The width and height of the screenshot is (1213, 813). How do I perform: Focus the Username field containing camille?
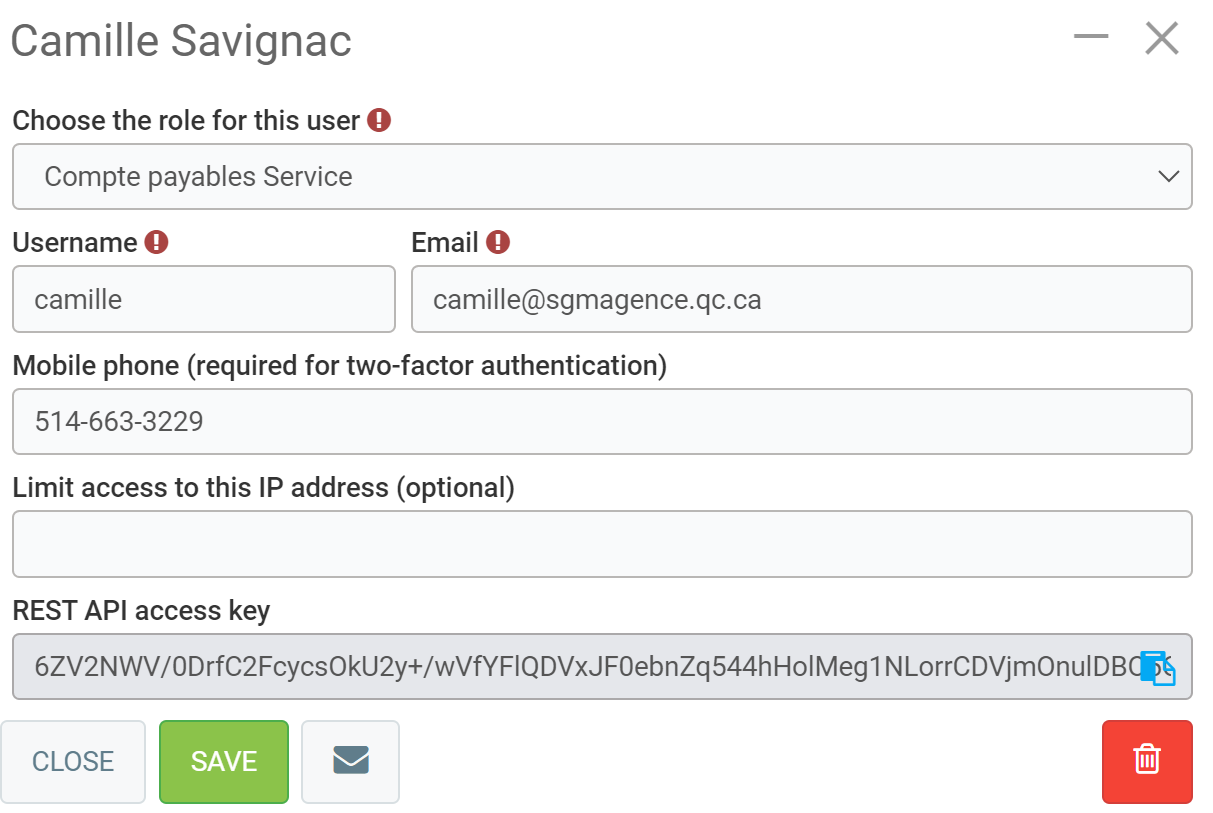coord(204,299)
